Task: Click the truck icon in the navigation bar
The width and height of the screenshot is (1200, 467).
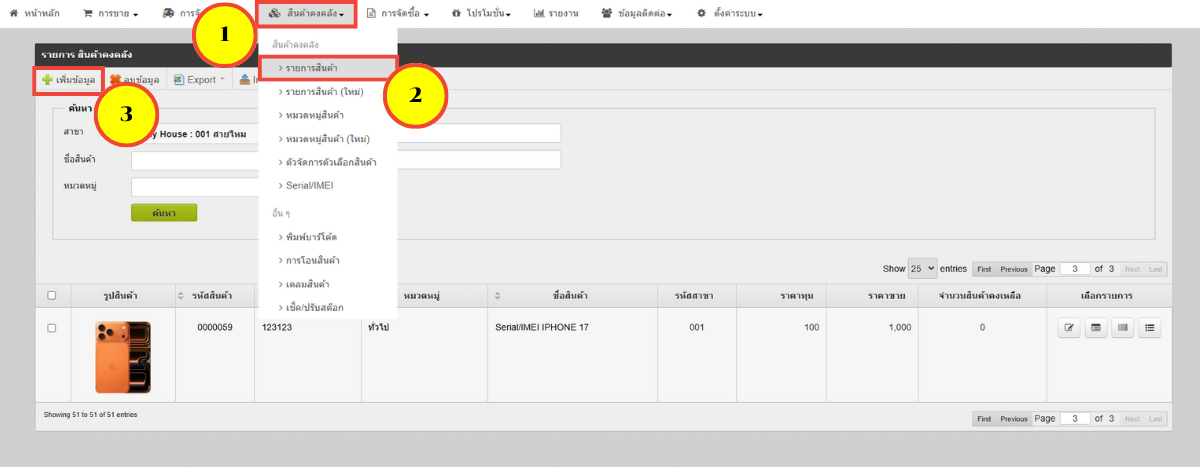Action: 169,14
